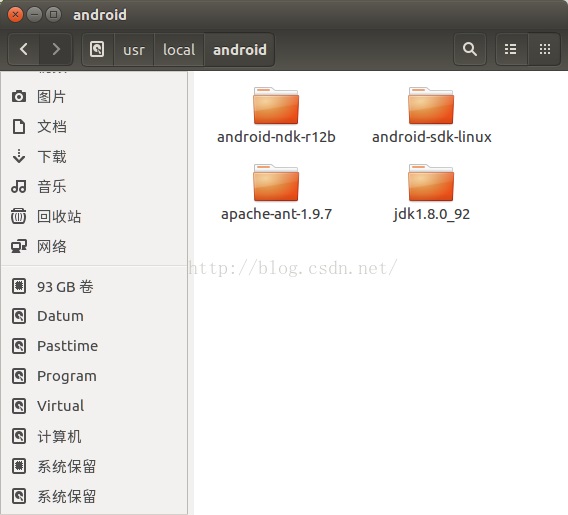Maximize the android window

click(x=54, y=15)
